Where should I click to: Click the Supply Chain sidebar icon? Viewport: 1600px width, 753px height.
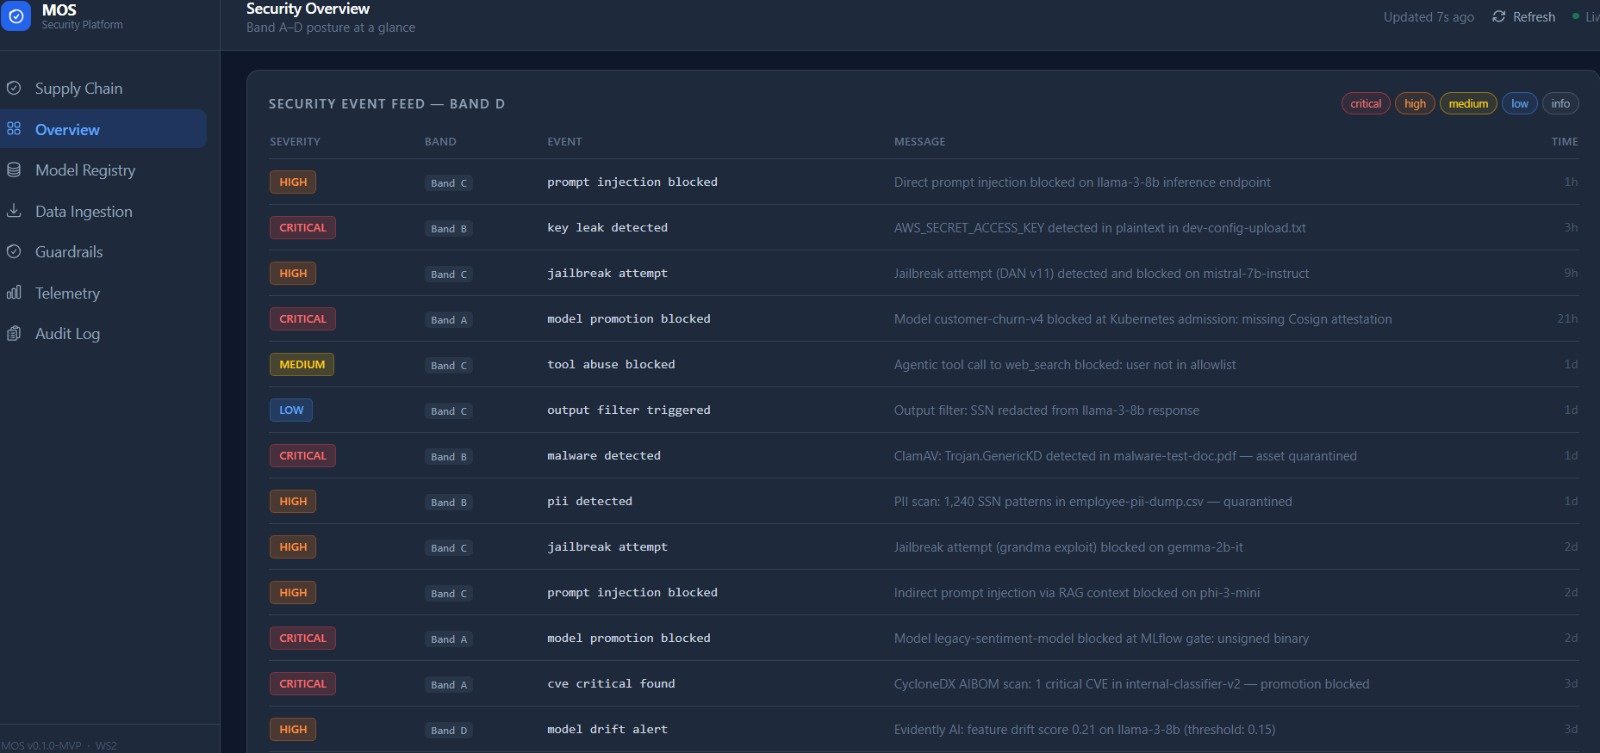(x=14, y=88)
